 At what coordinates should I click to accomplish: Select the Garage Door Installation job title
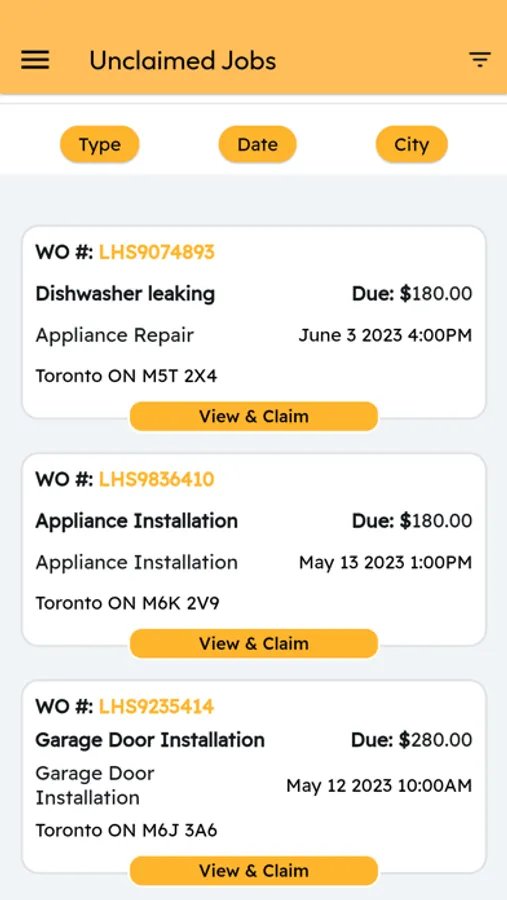pyautogui.click(x=150, y=740)
